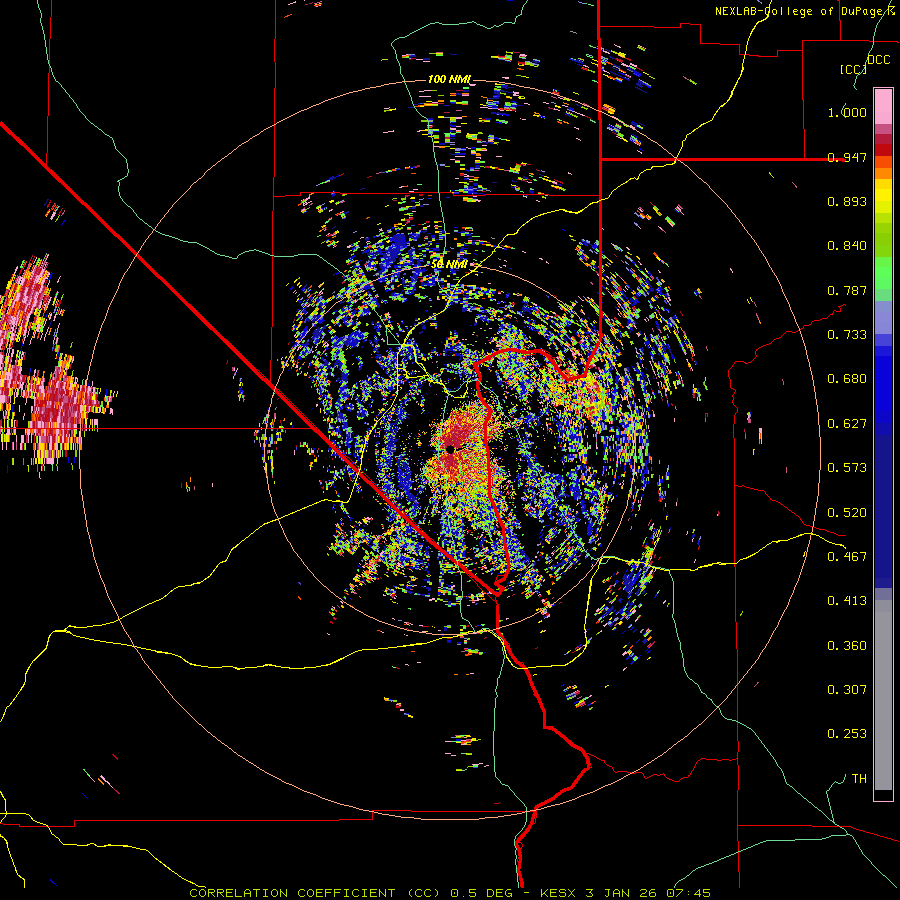Click the 0.307 scale value
The width and height of the screenshot is (900, 900).
point(847,690)
